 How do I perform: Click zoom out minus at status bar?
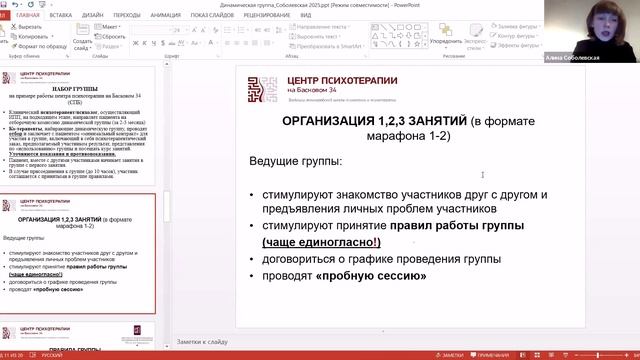tap(576, 355)
